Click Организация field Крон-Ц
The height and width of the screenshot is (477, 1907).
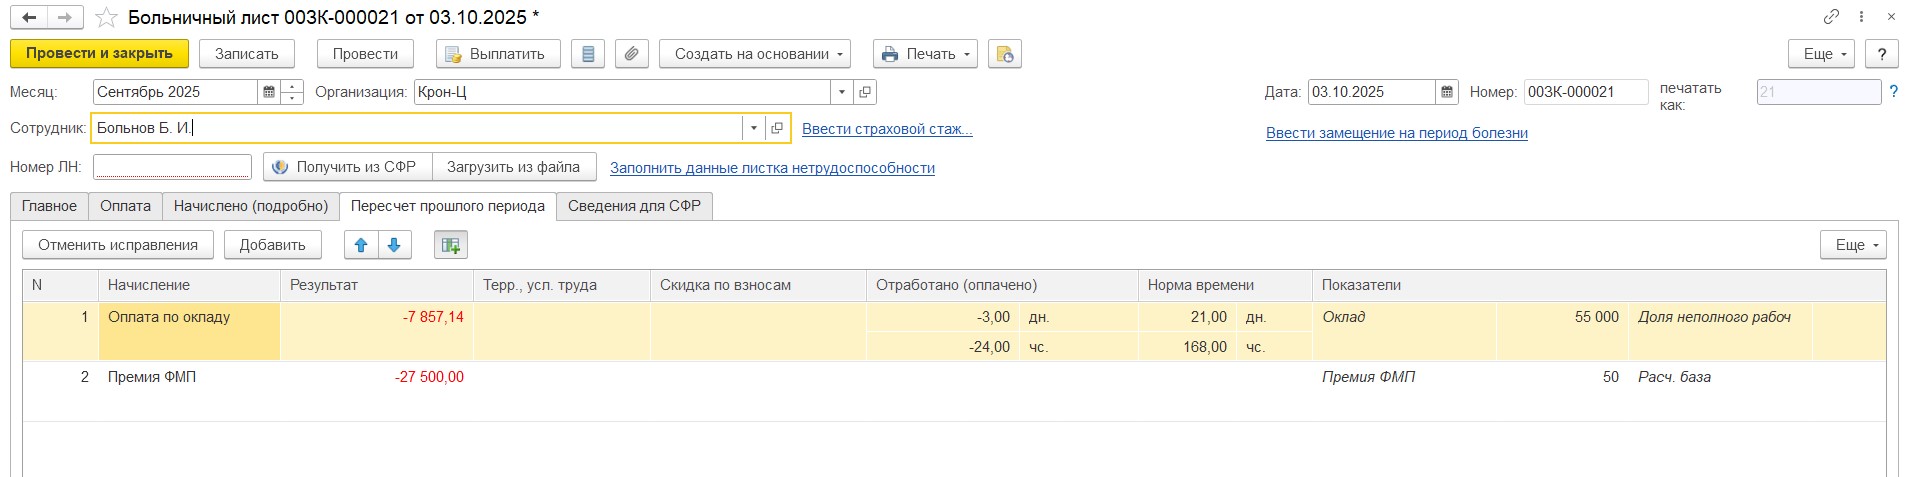tap(622, 92)
